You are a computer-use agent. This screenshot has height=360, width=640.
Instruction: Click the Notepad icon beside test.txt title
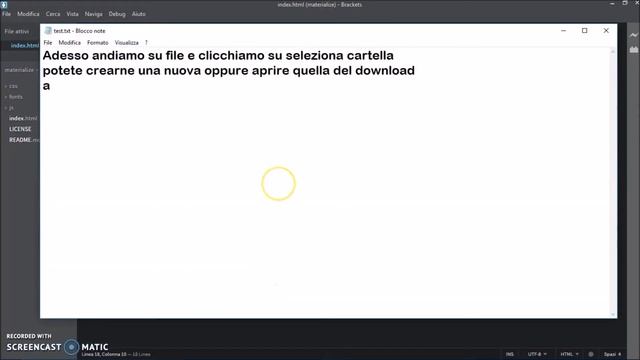(48, 31)
